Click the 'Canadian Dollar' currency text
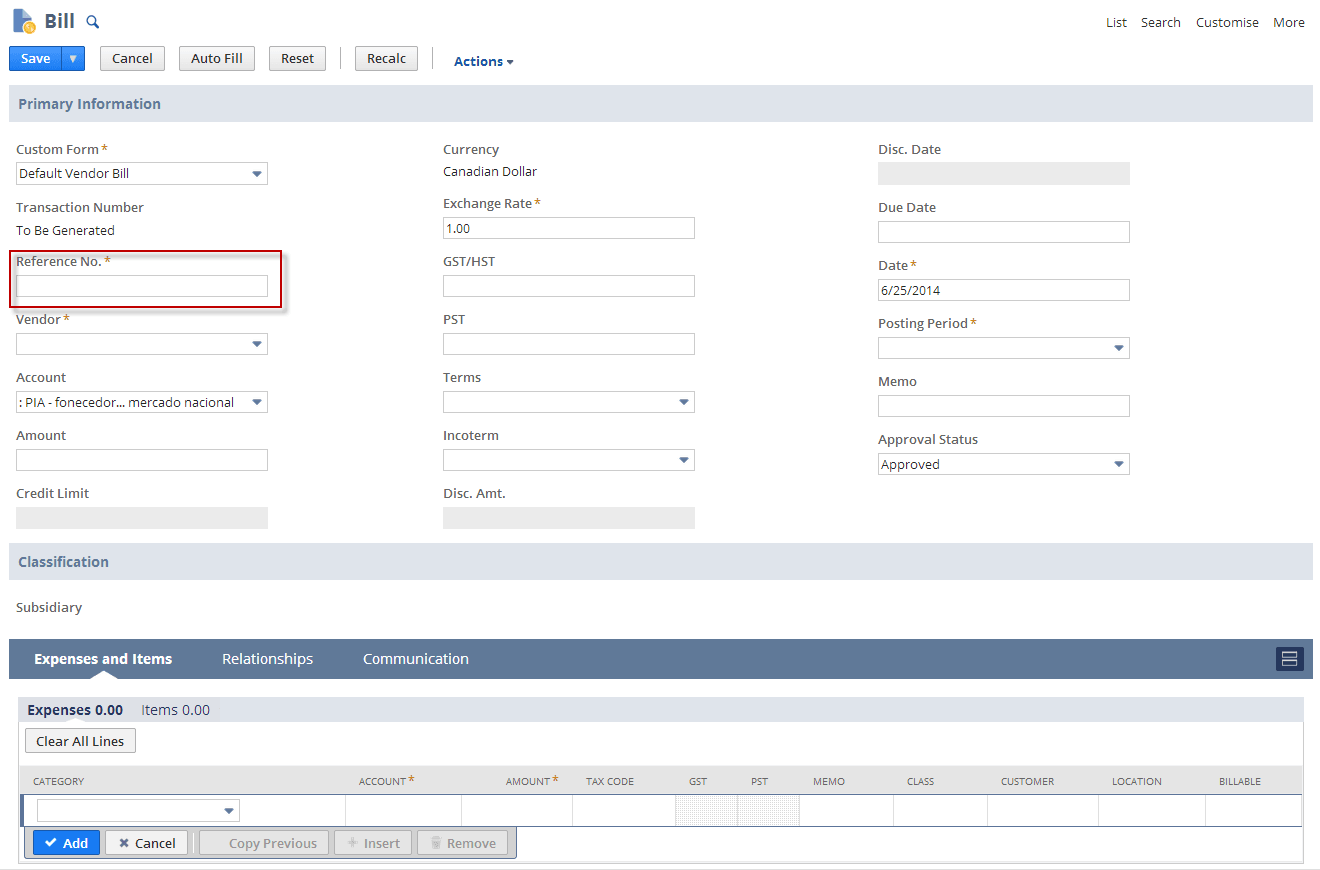 tap(490, 172)
